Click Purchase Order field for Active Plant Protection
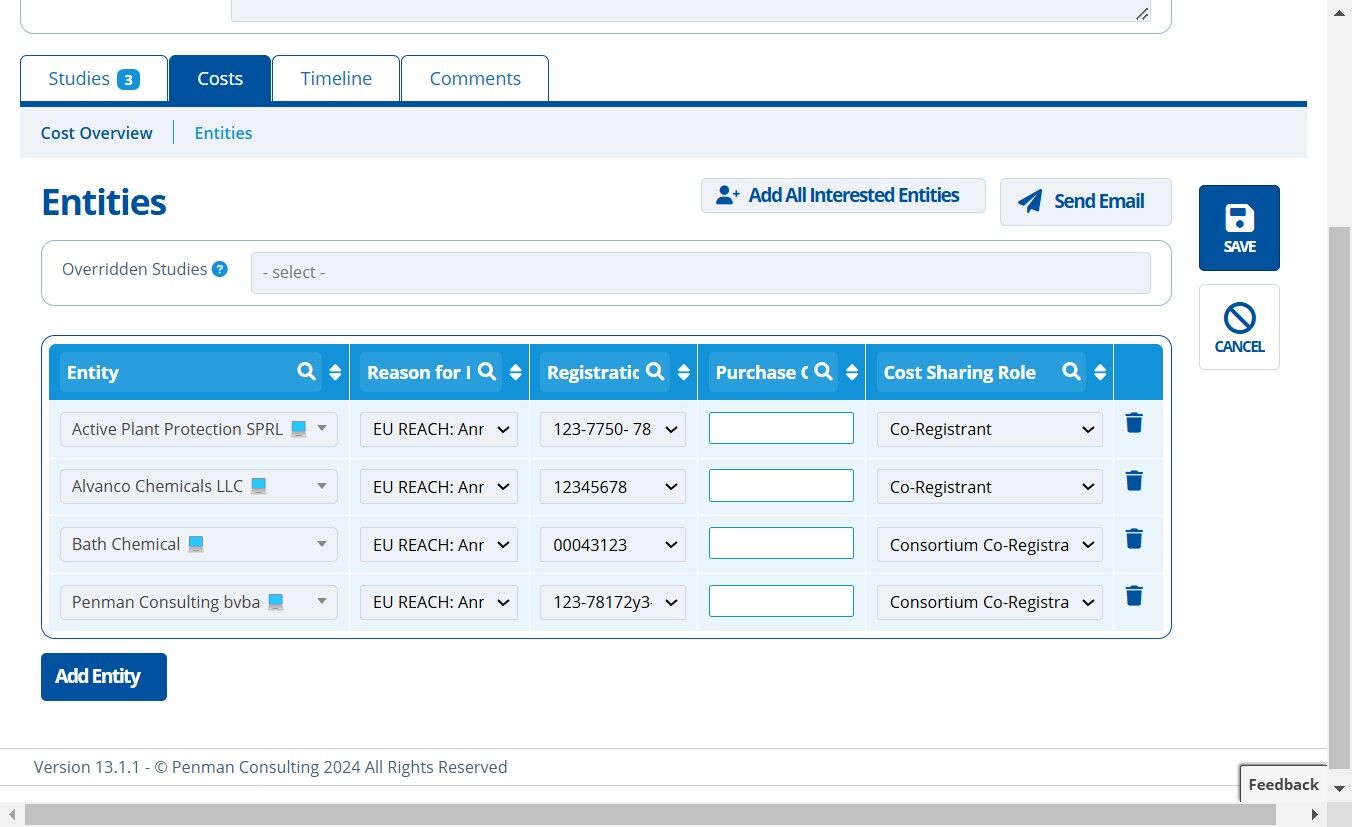 pyautogui.click(x=781, y=428)
